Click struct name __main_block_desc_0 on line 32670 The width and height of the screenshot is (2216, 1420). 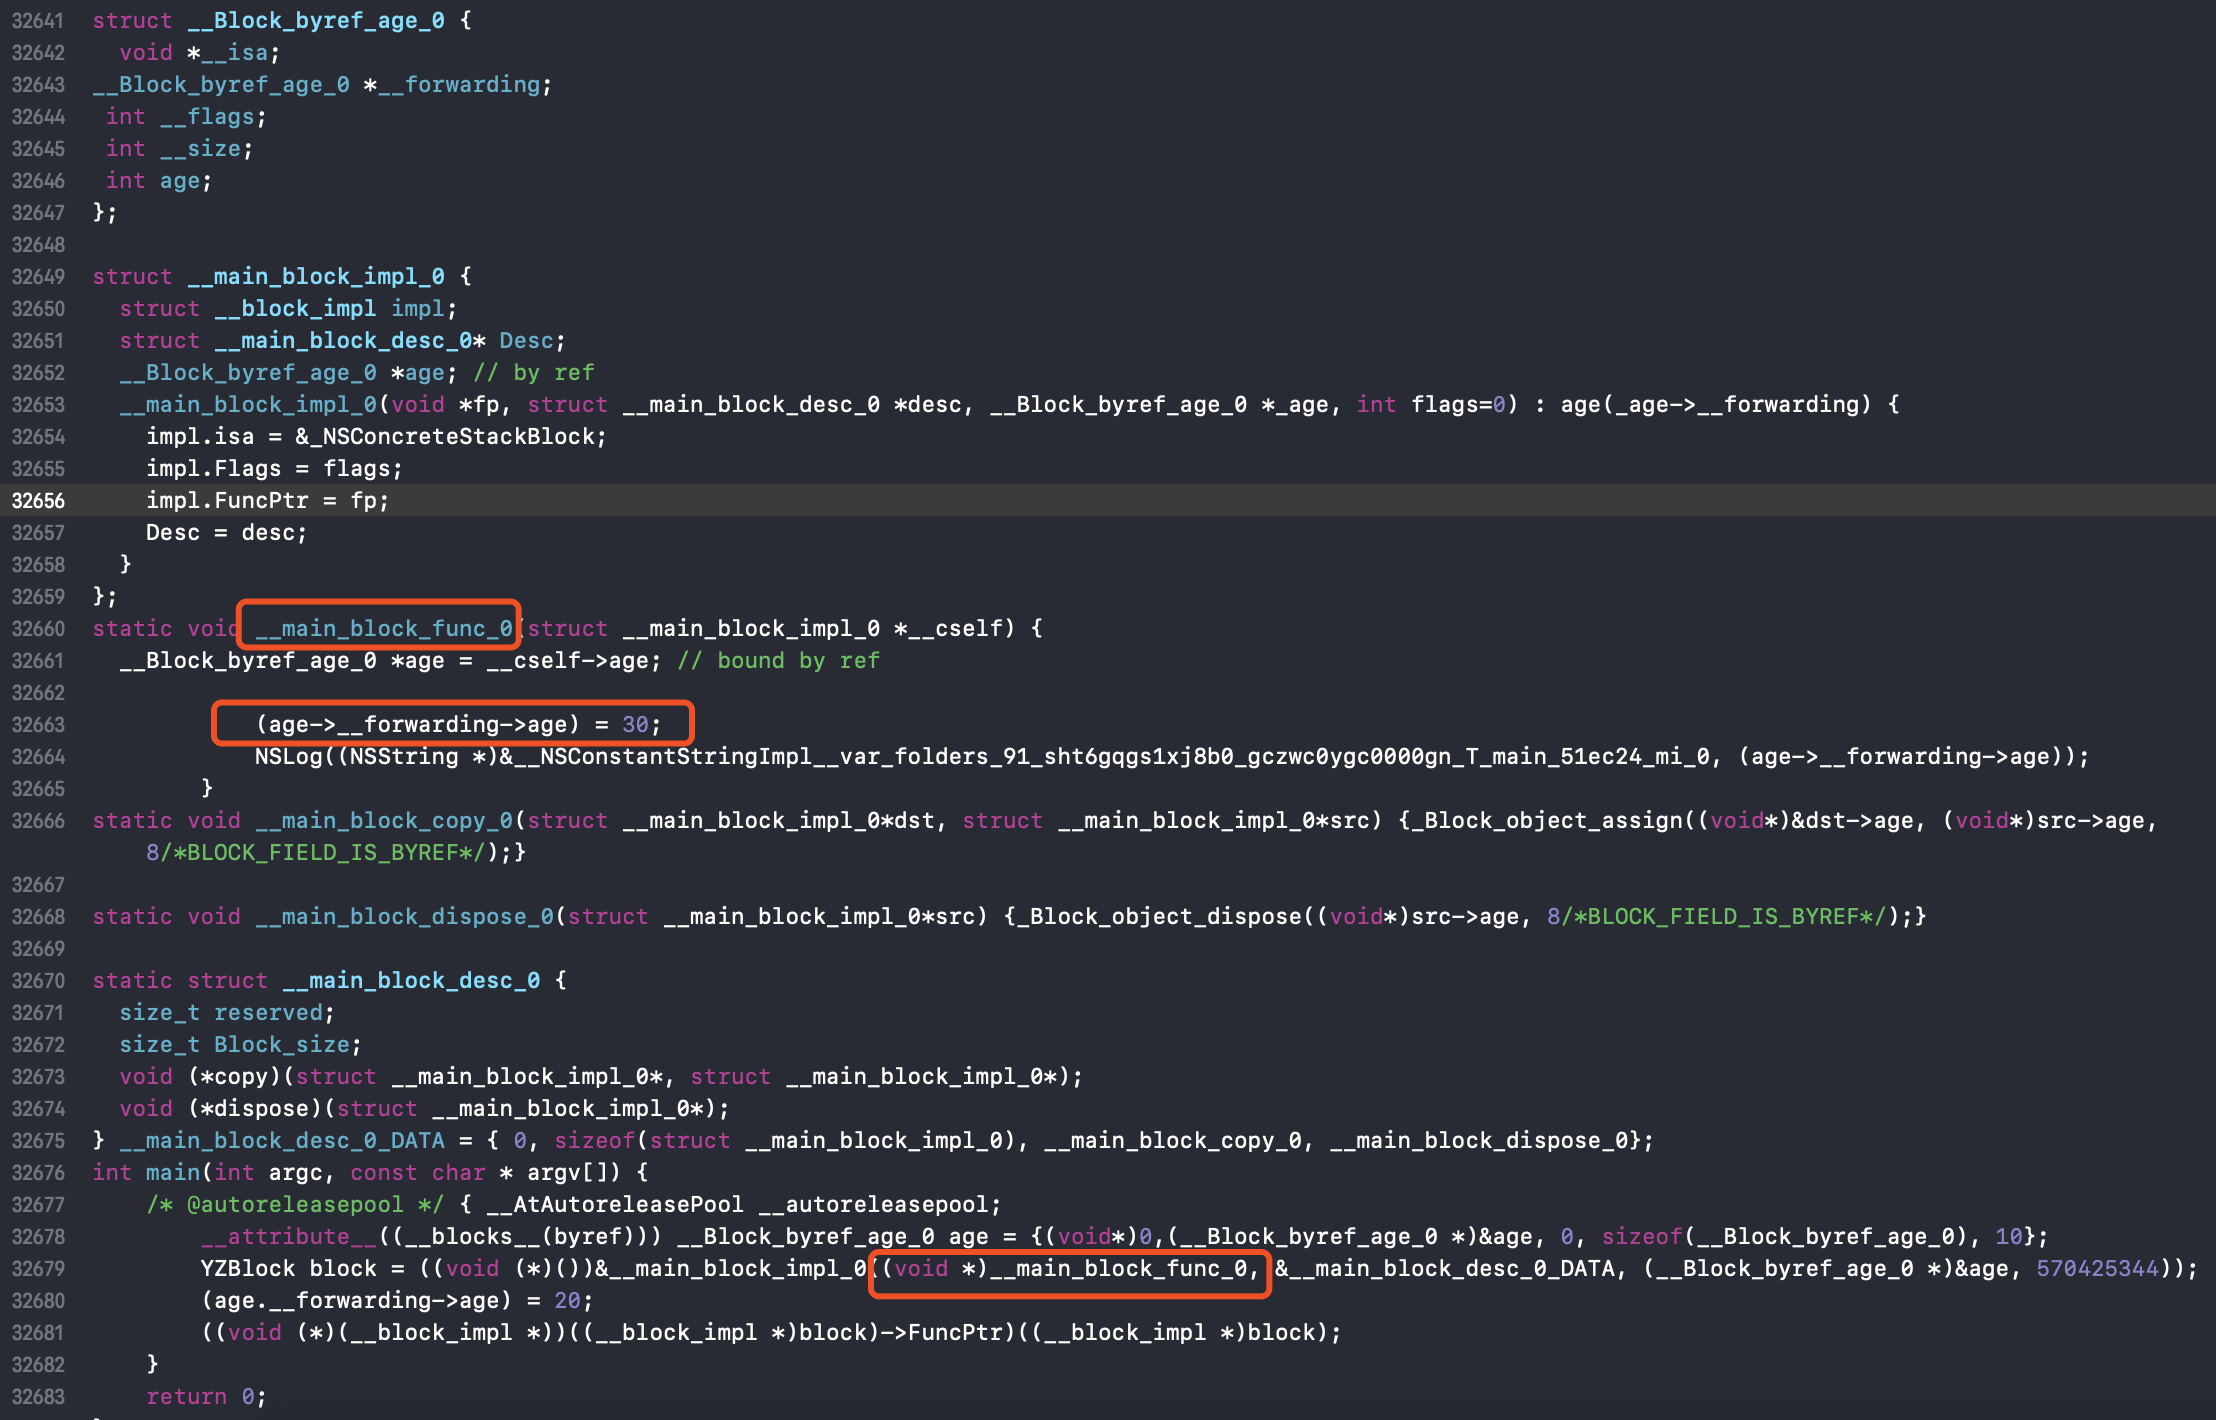pos(411,981)
